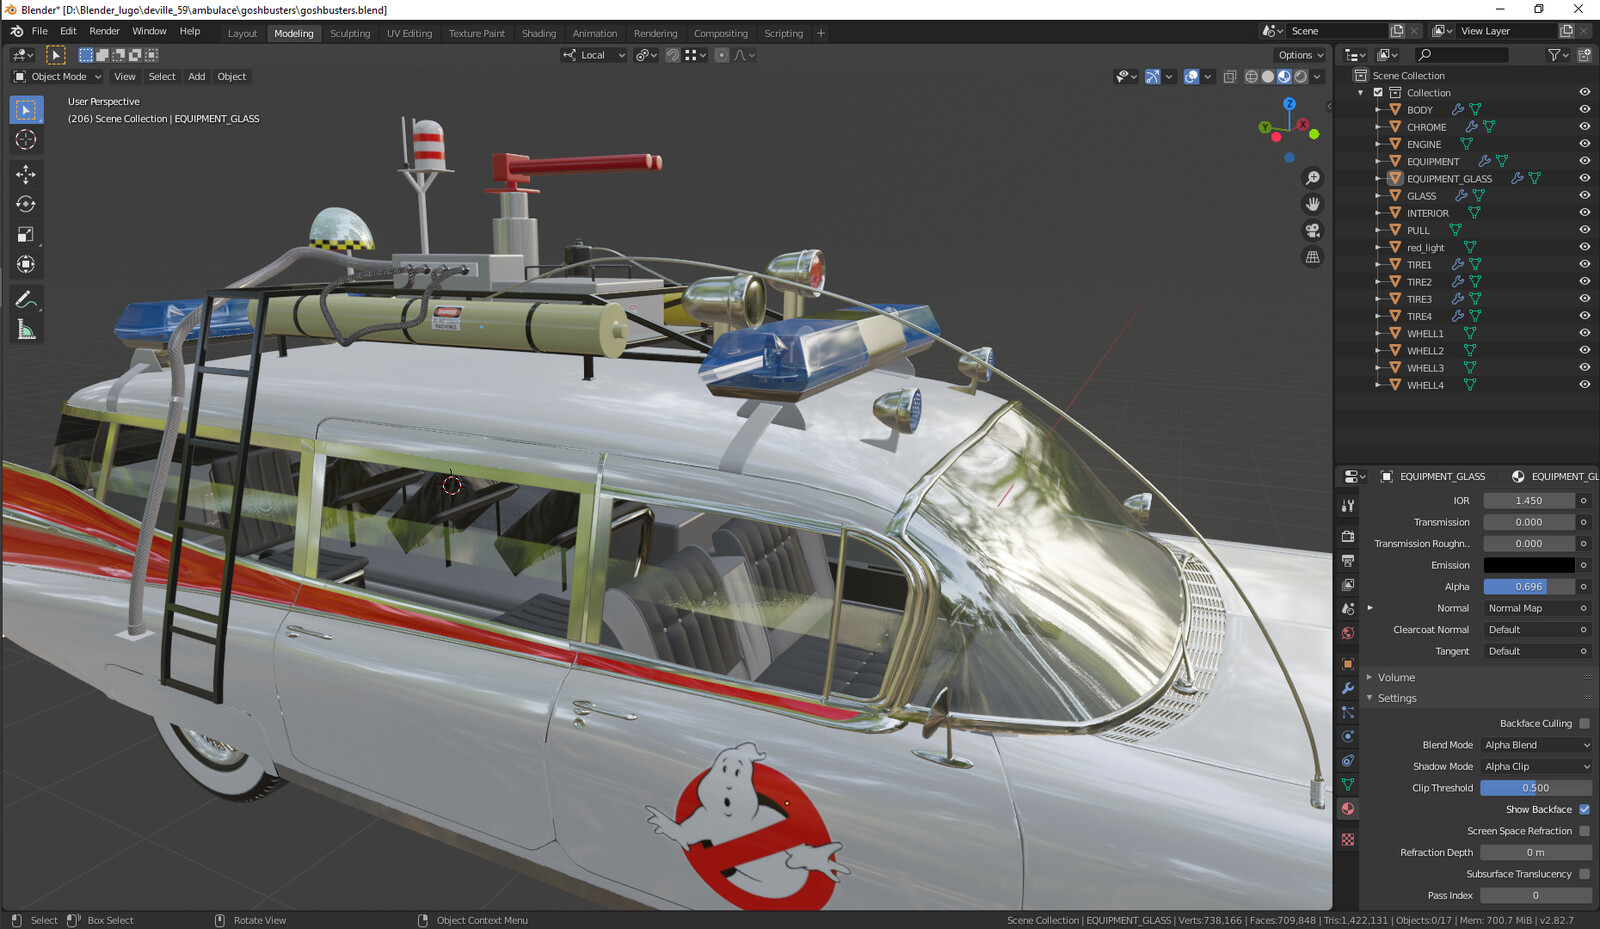Choose the Annotate pencil tool

(x=26, y=299)
